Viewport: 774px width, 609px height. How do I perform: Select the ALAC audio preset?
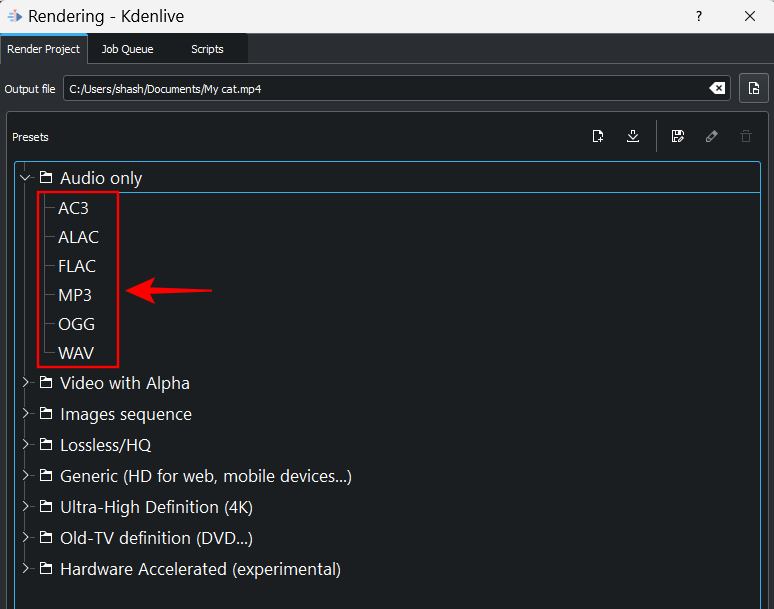(x=78, y=237)
